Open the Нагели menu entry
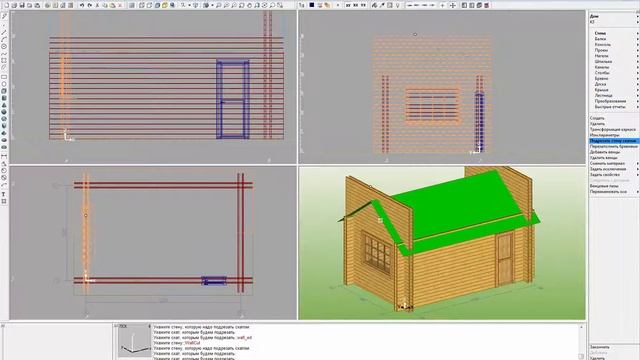 [x=616, y=56]
